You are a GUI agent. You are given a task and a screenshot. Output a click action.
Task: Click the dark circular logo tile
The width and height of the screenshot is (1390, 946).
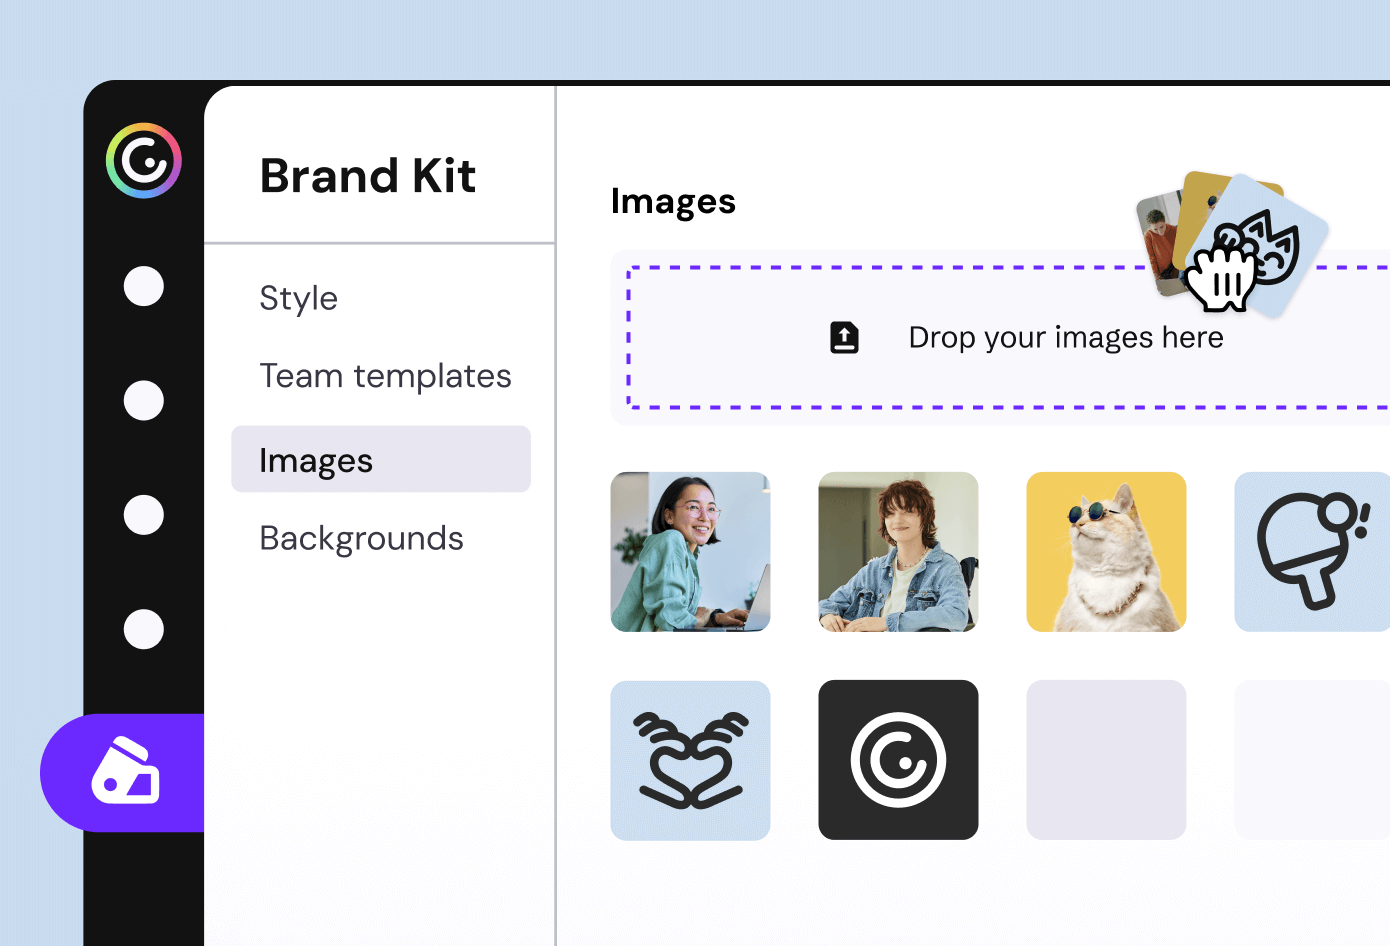pyautogui.click(x=898, y=759)
